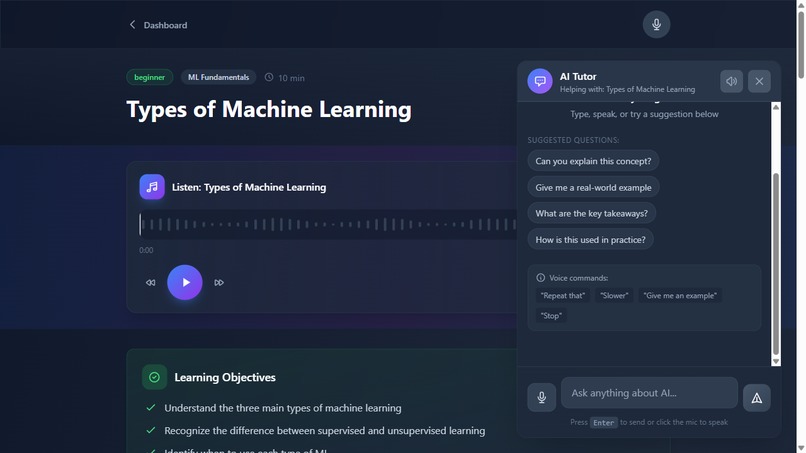Click the back chevron beside Dashboard

132,25
